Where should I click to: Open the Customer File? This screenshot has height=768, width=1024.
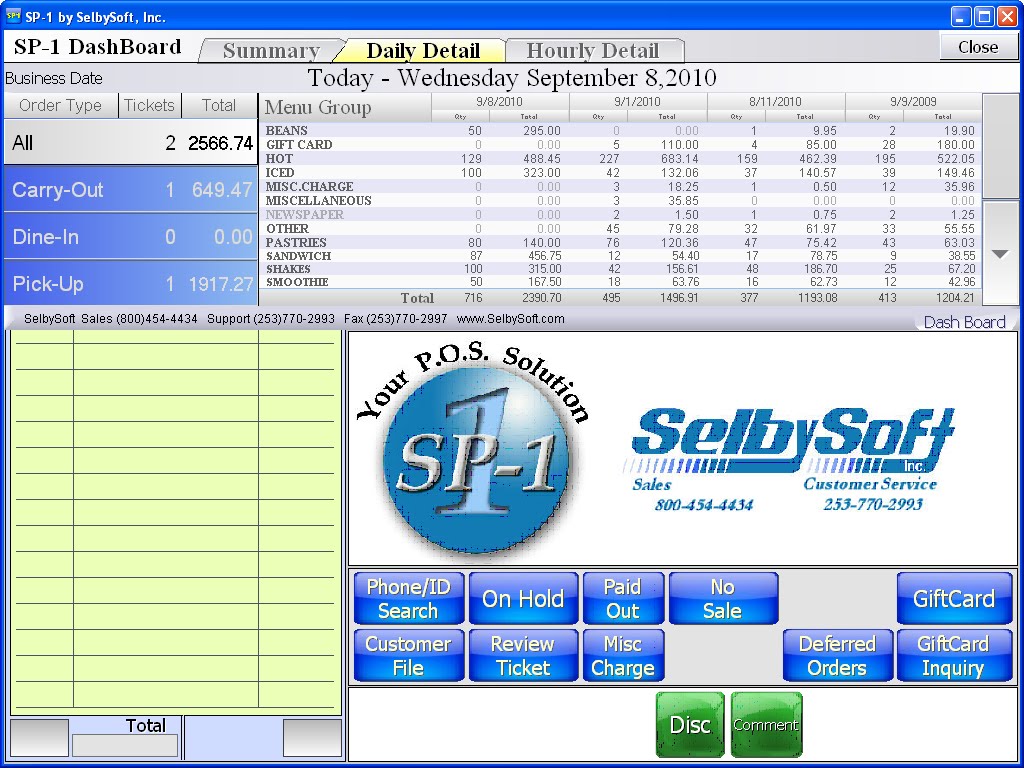[x=408, y=655]
